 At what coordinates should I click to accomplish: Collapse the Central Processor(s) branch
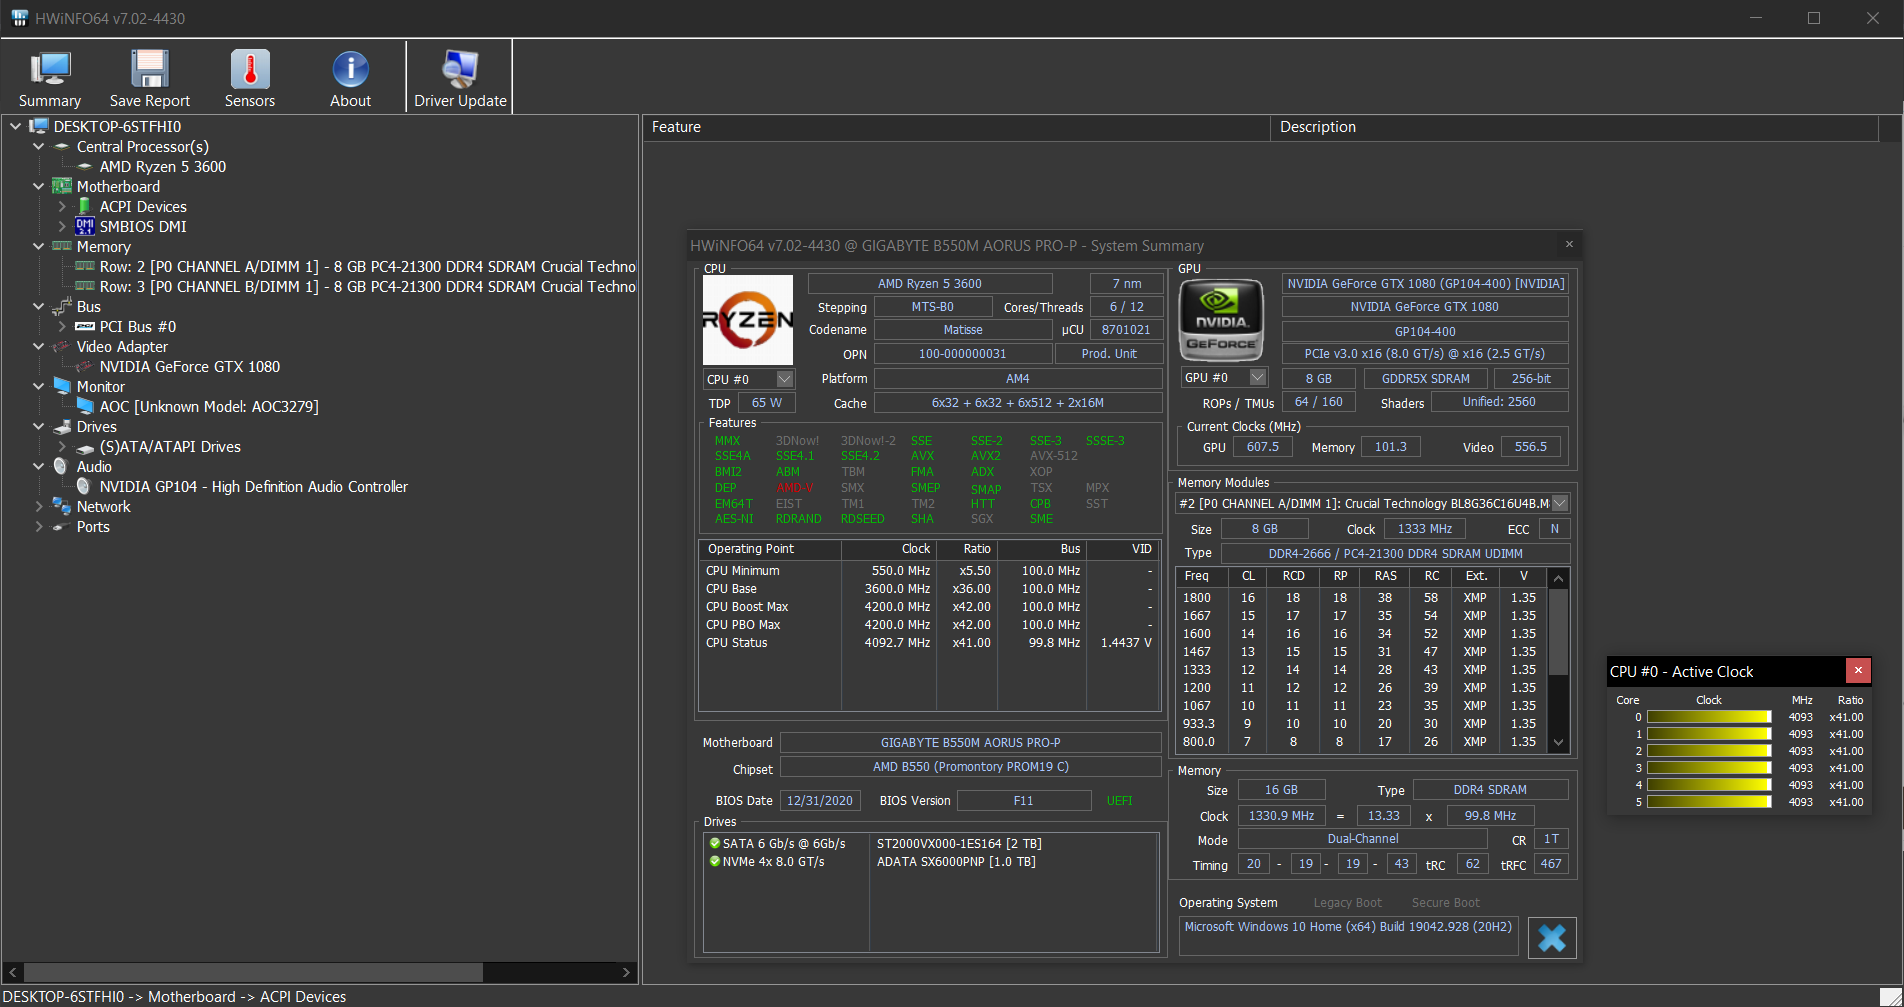coord(38,147)
